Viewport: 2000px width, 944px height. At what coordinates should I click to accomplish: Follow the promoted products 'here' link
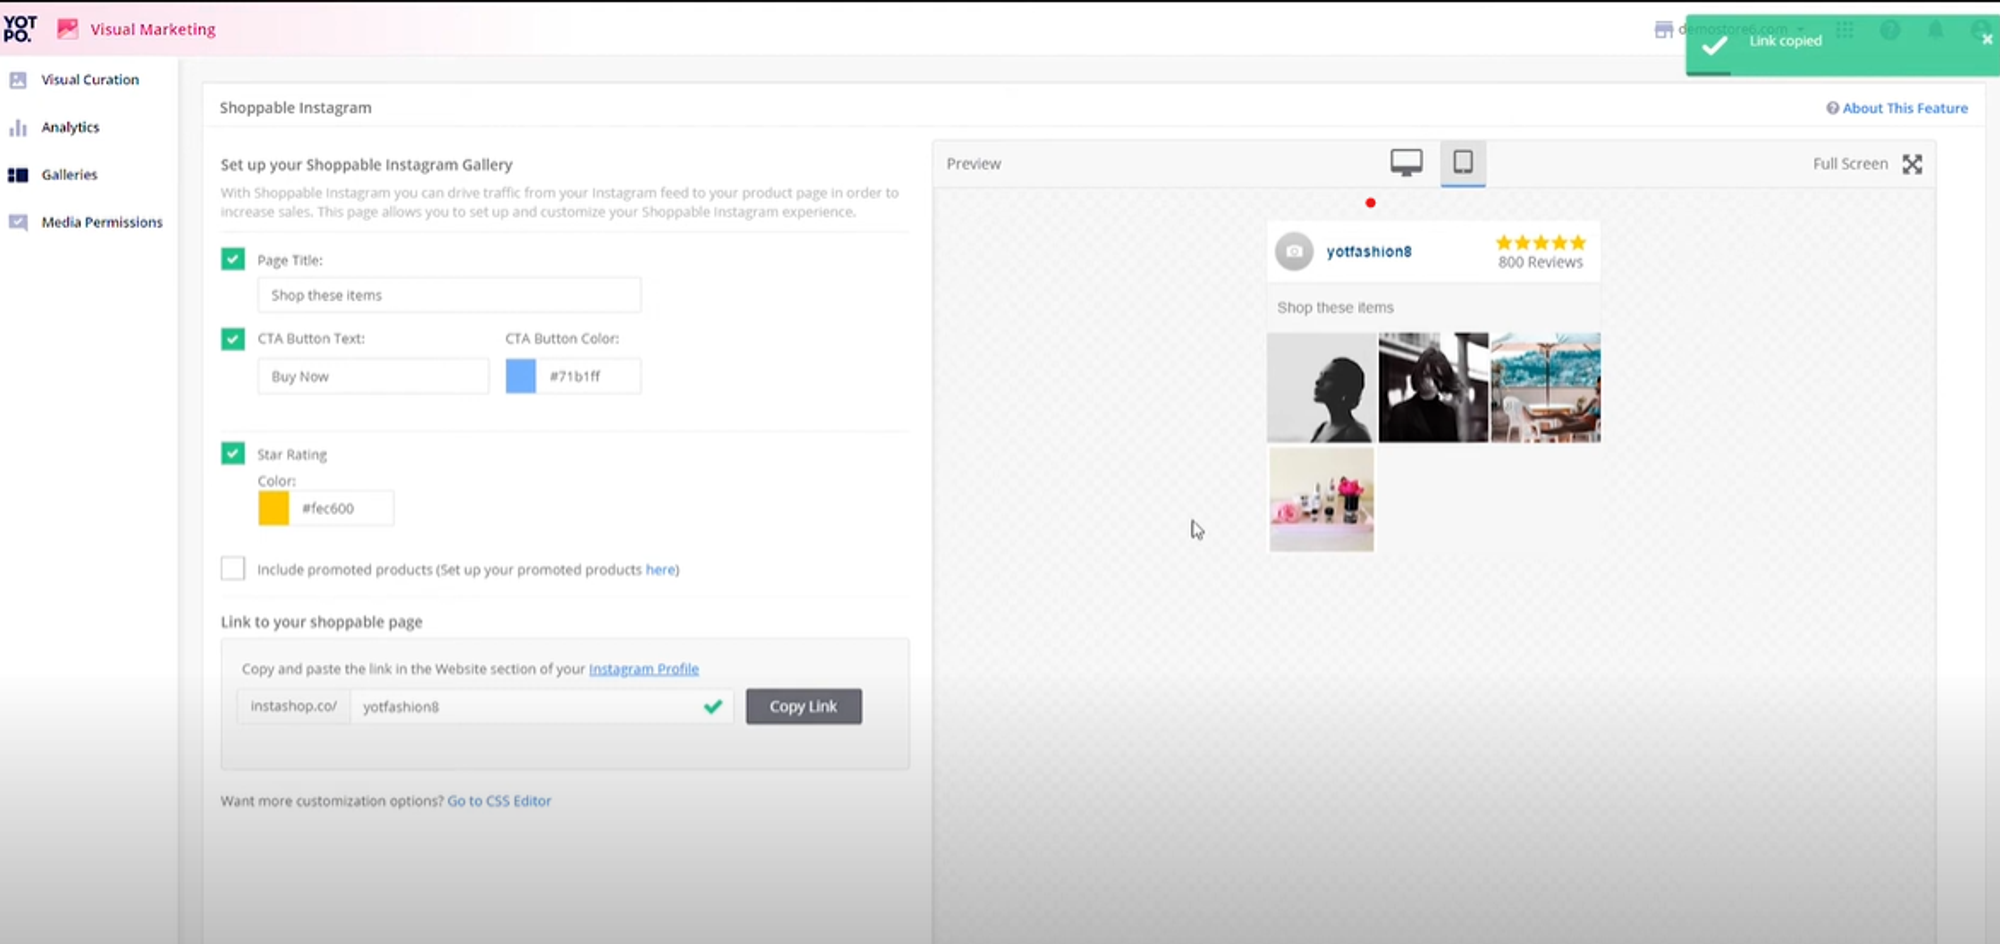tap(660, 569)
